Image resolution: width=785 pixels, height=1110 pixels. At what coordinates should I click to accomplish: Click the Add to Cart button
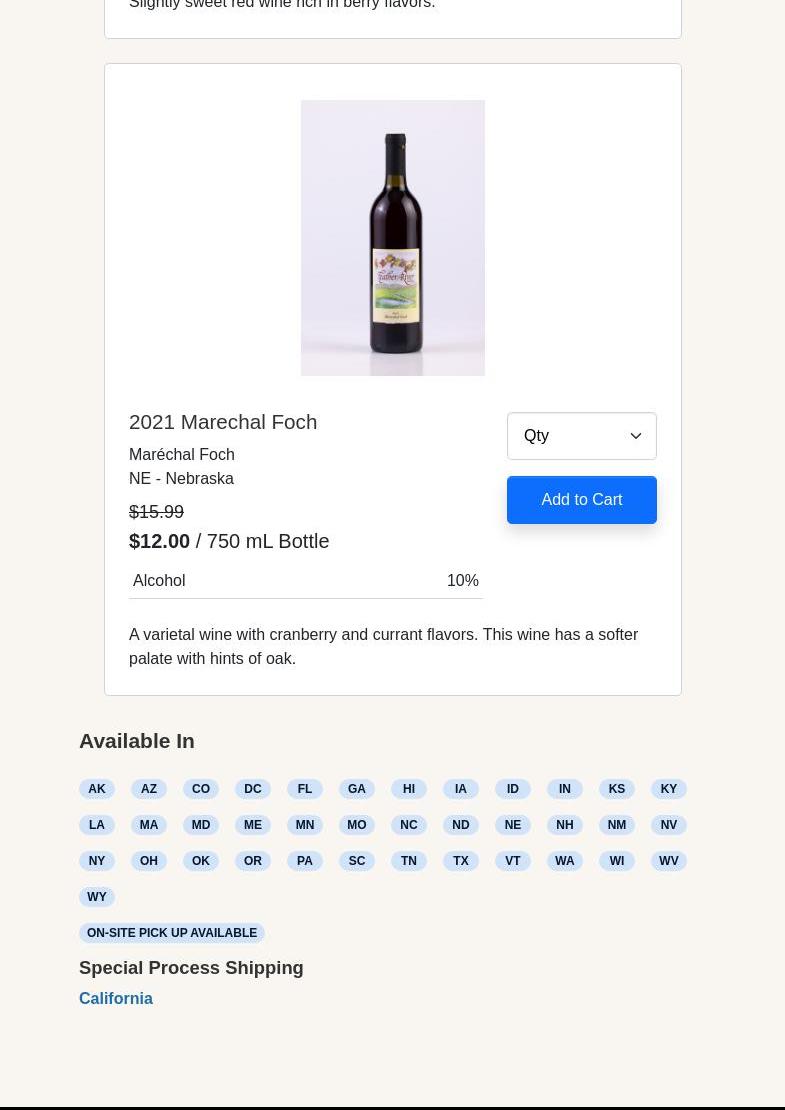tap(581, 500)
